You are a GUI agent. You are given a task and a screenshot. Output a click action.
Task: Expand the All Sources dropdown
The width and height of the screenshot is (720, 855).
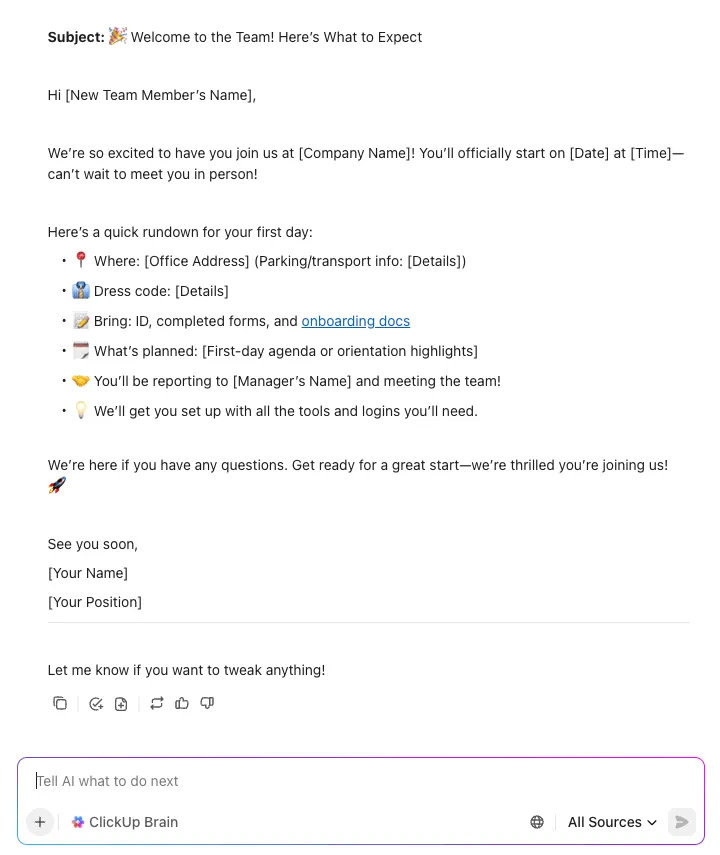(612, 822)
